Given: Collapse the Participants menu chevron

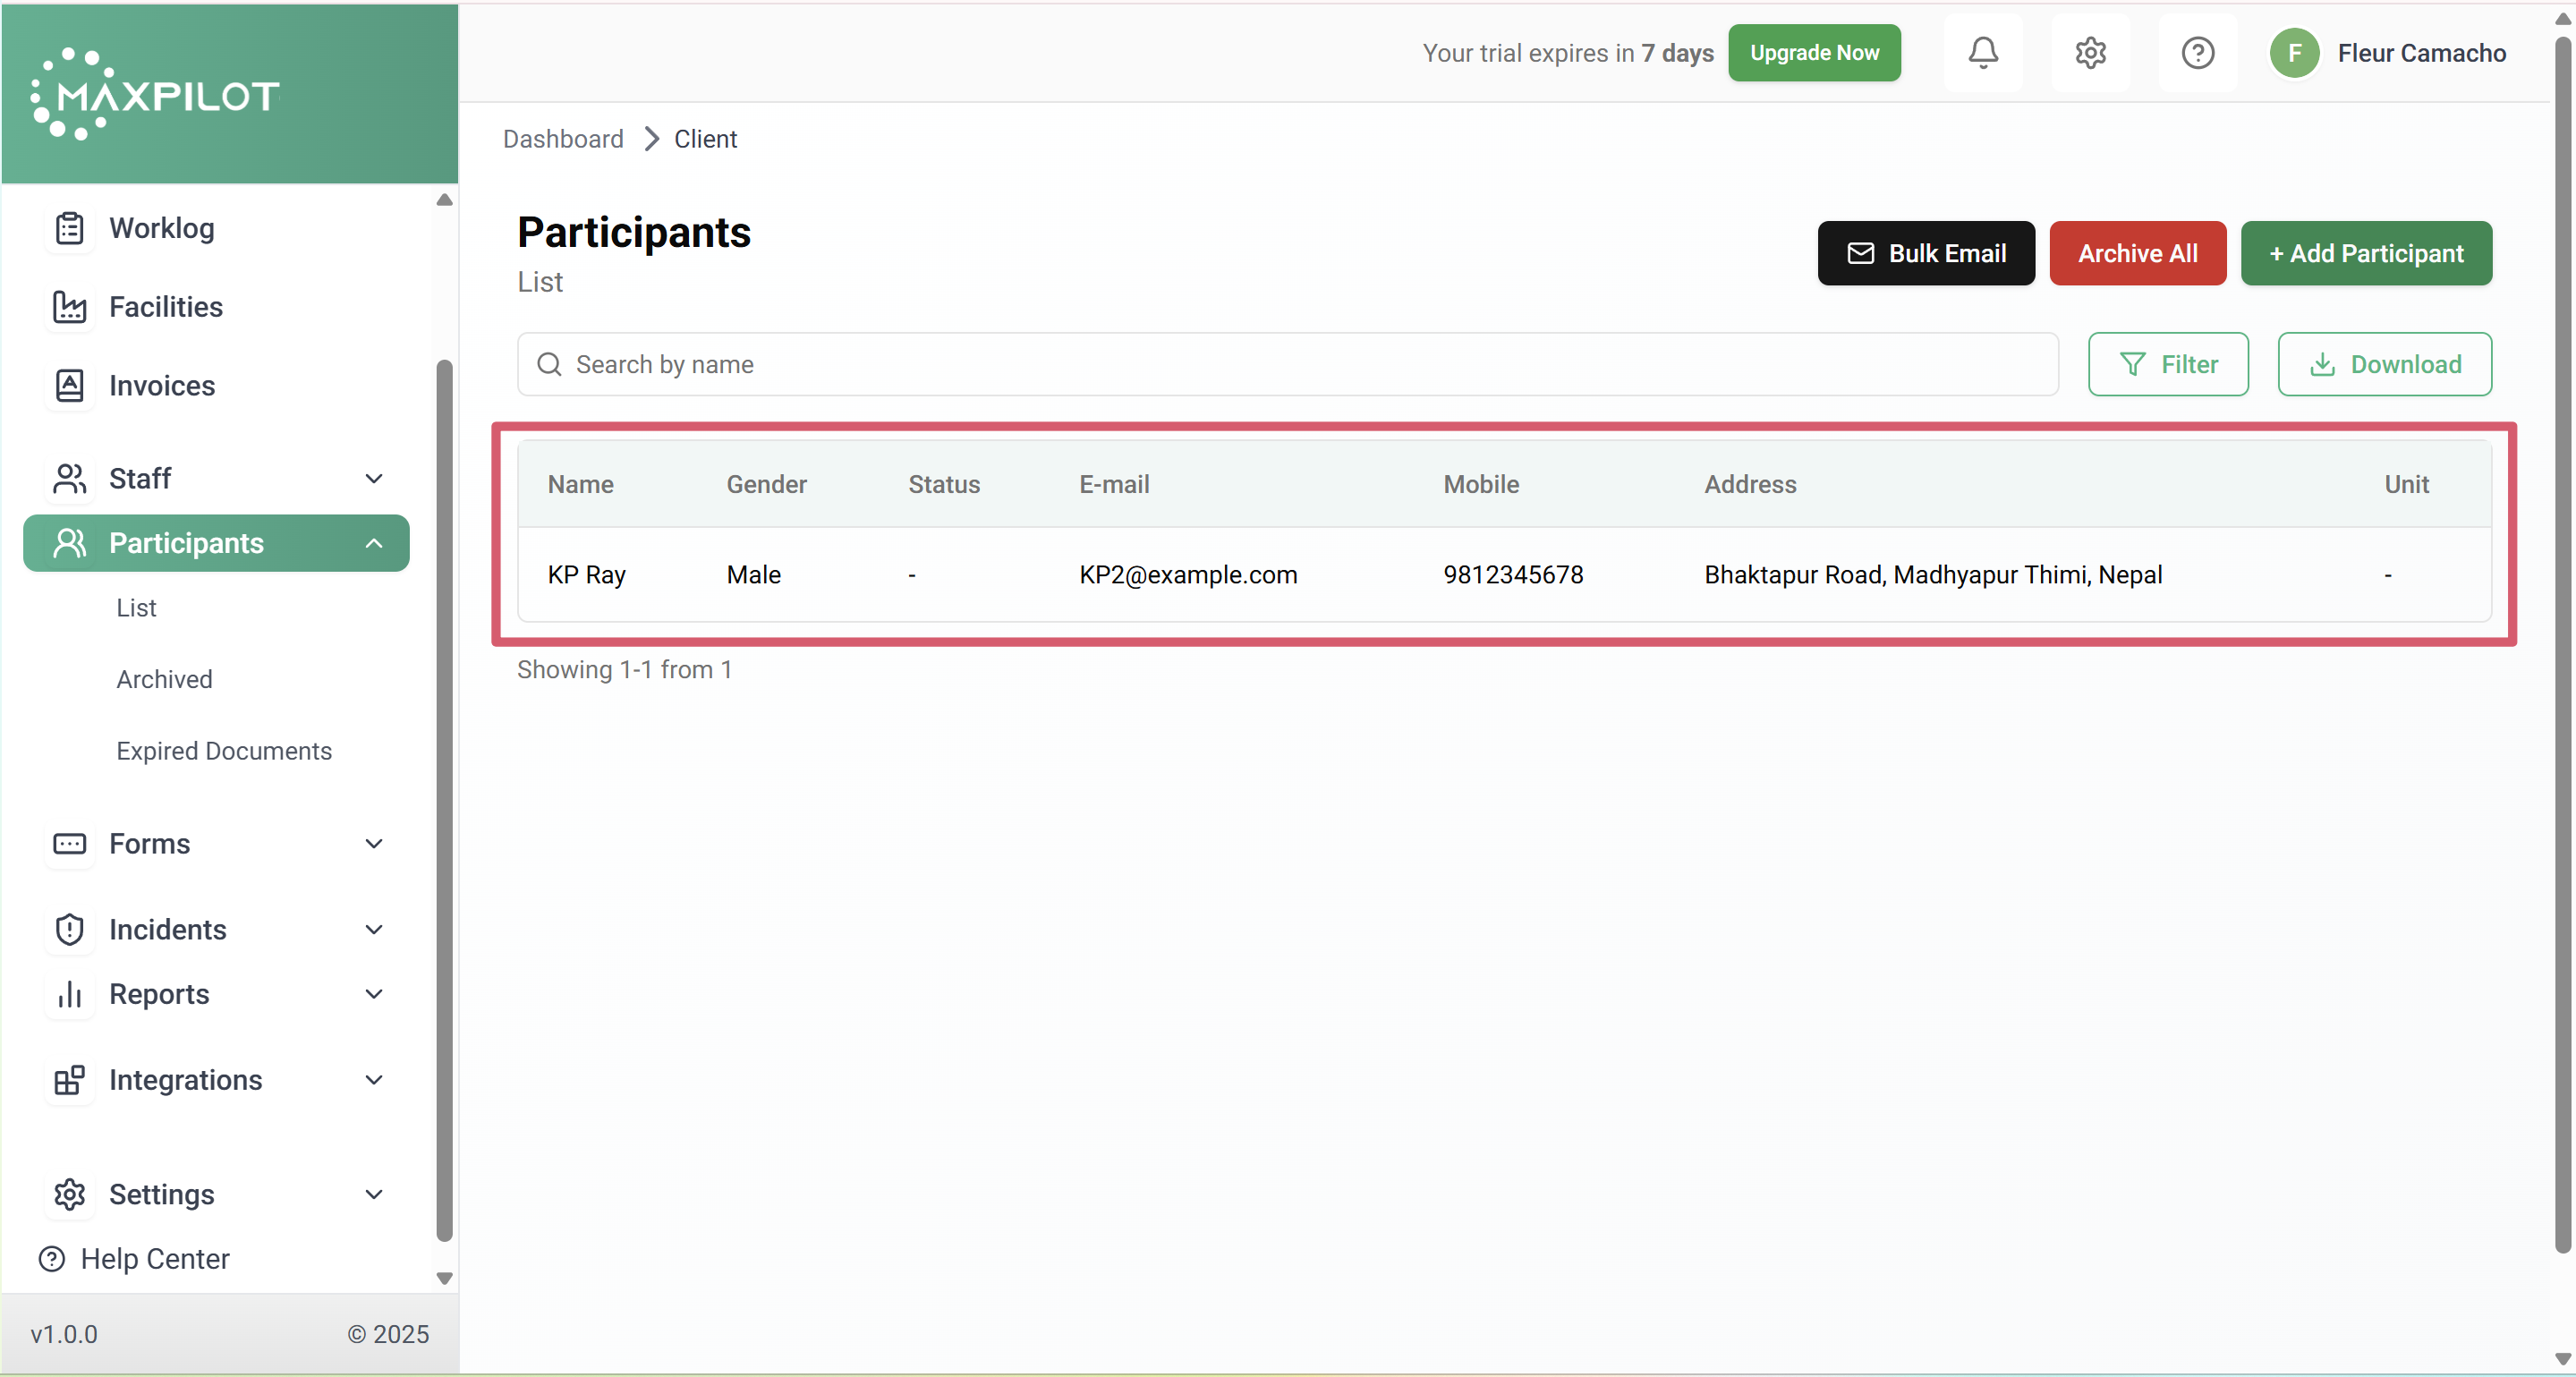Looking at the screenshot, I should point(374,543).
